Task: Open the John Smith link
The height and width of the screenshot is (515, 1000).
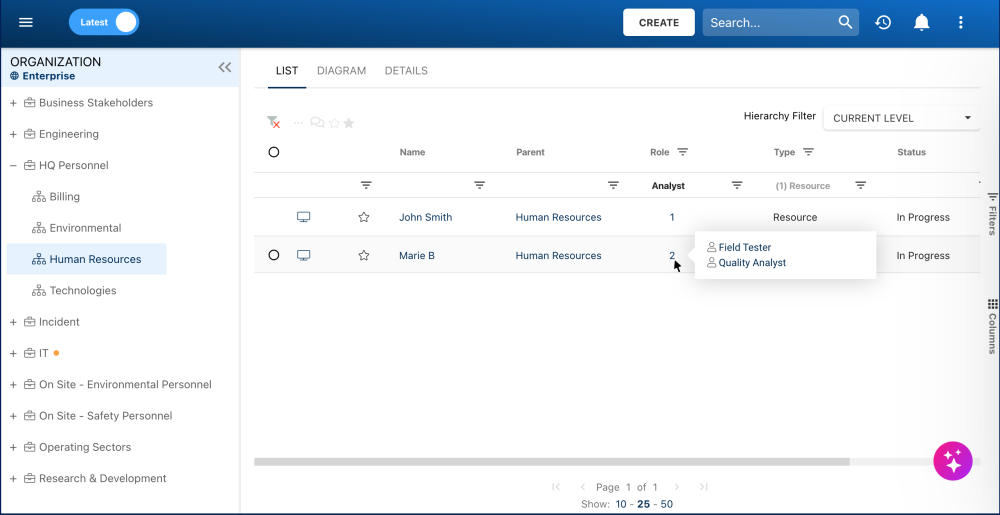Action: pyautogui.click(x=425, y=217)
